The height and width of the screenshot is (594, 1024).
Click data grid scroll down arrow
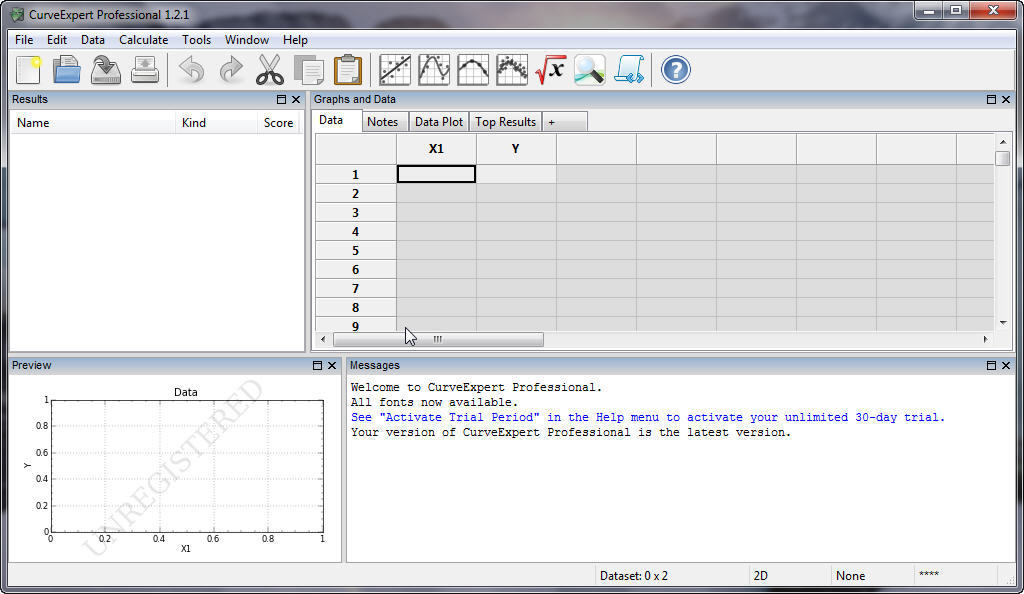click(x=1003, y=322)
